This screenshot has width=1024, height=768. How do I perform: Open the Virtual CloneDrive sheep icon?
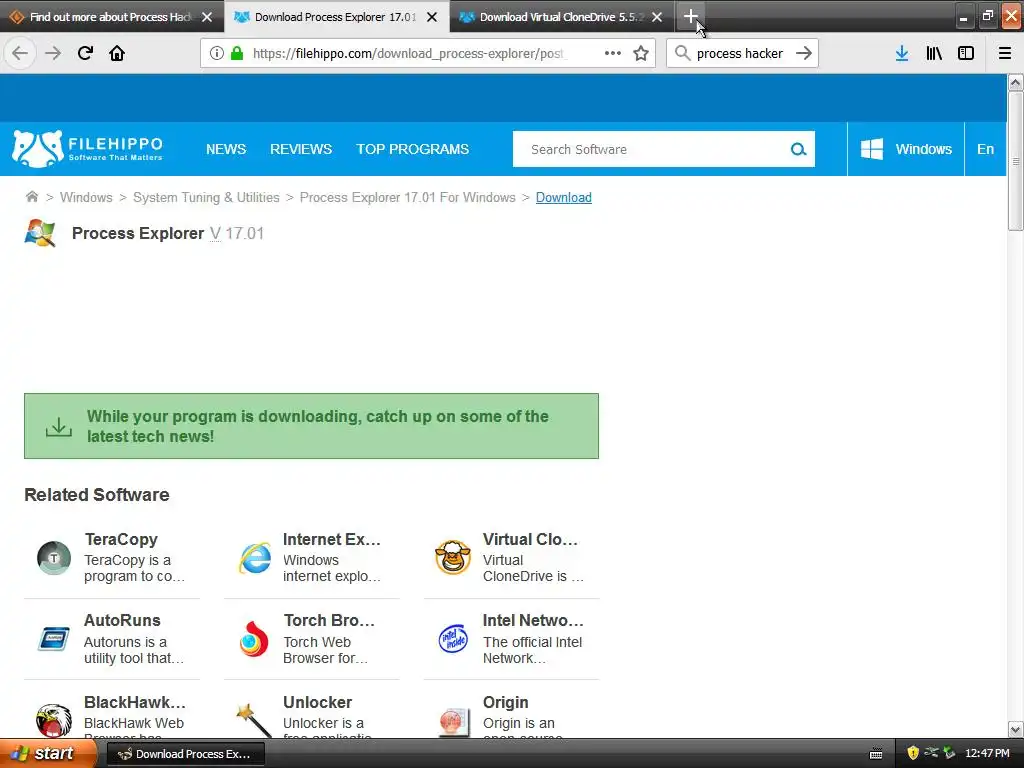(453, 557)
